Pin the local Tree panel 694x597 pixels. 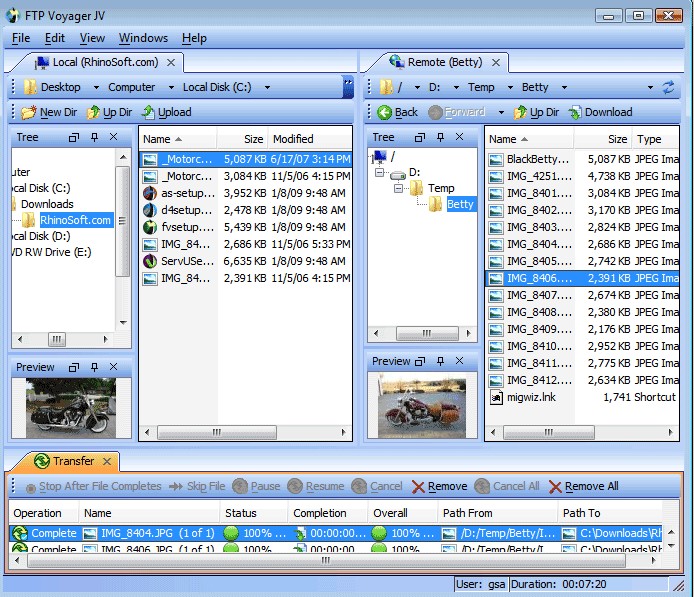coord(94,137)
